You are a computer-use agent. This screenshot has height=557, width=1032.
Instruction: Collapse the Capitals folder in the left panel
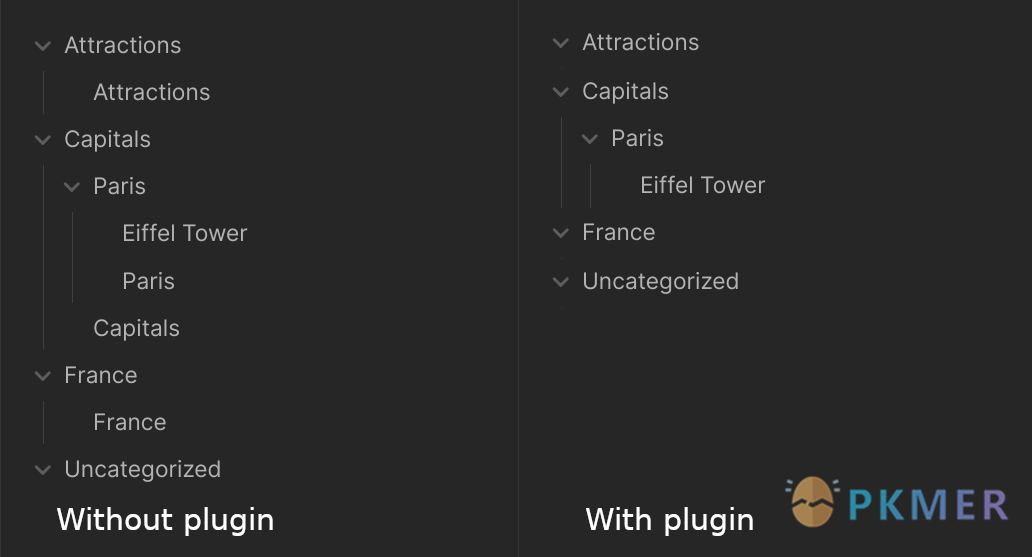coord(43,140)
